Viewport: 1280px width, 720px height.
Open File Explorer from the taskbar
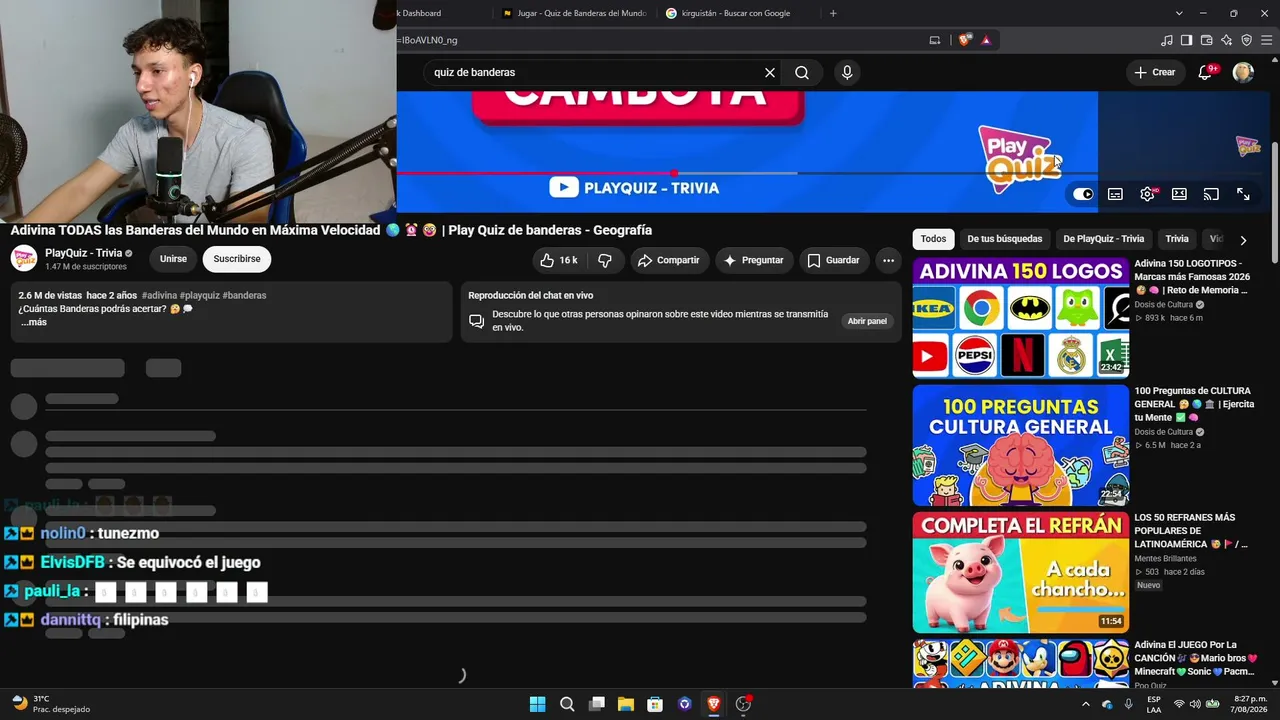pyautogui.click(x=626, y=703)
